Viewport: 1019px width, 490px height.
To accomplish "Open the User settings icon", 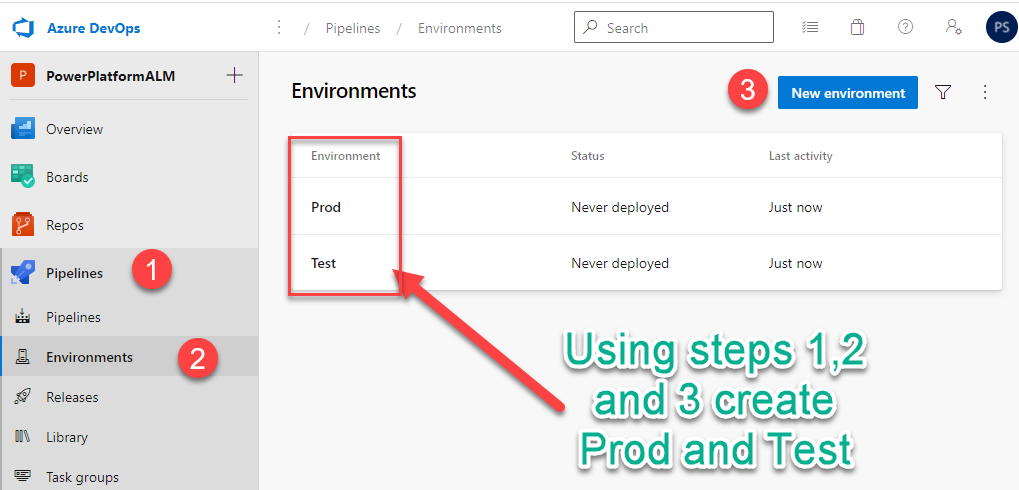I will [x=954, y=27].
